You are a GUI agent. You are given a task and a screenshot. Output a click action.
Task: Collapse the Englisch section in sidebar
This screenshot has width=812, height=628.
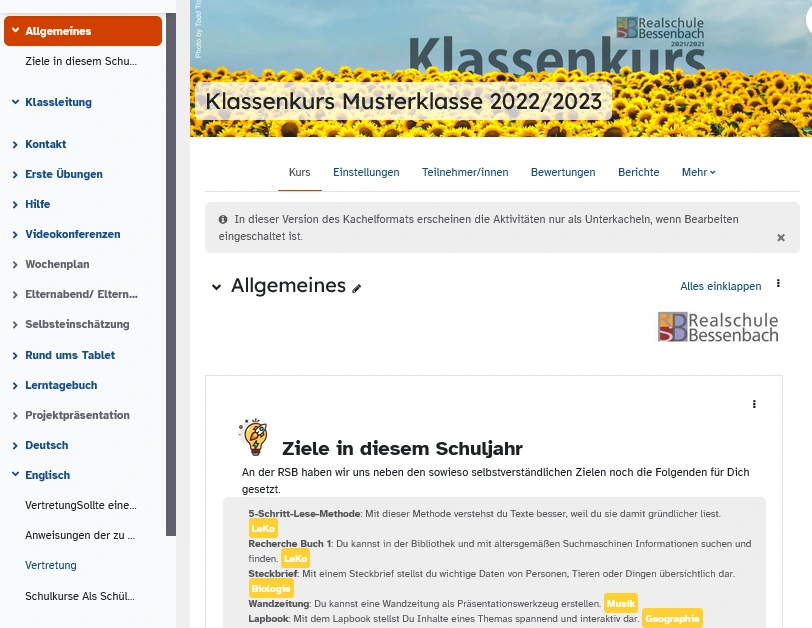pyautogui.click(x=15, y=475)
